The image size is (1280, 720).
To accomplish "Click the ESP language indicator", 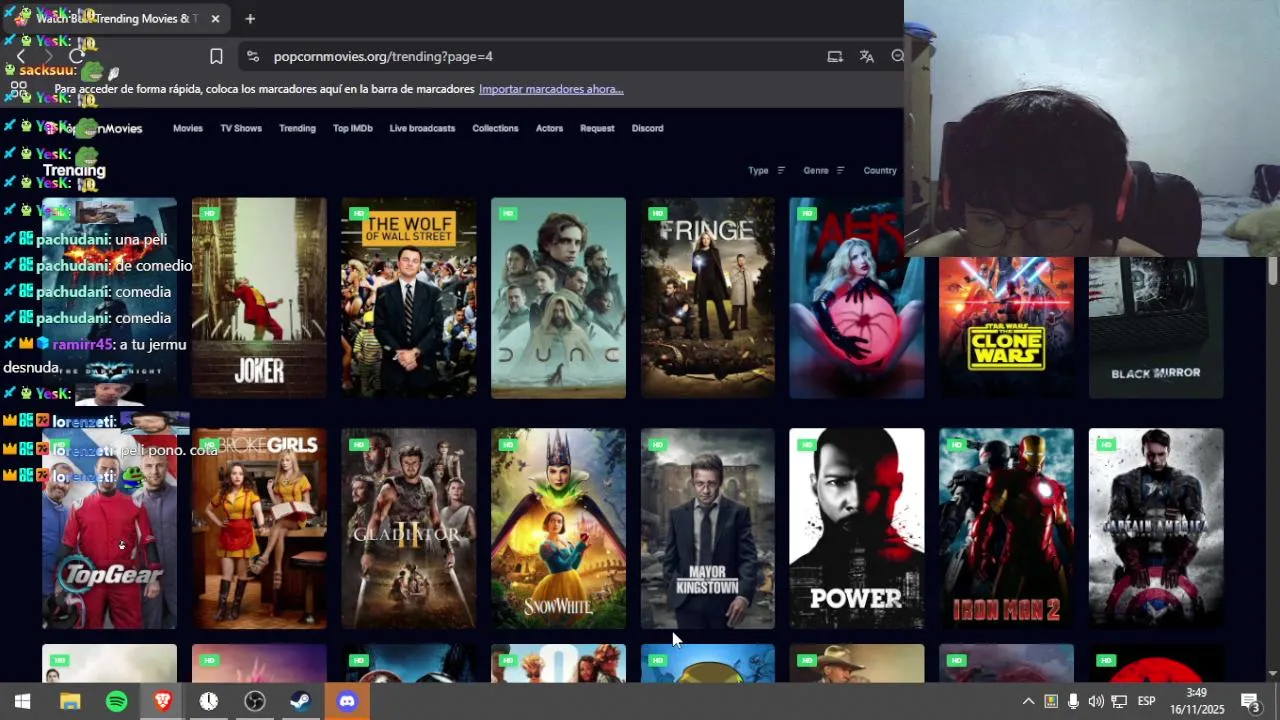I will click(x=1146, y=701).
